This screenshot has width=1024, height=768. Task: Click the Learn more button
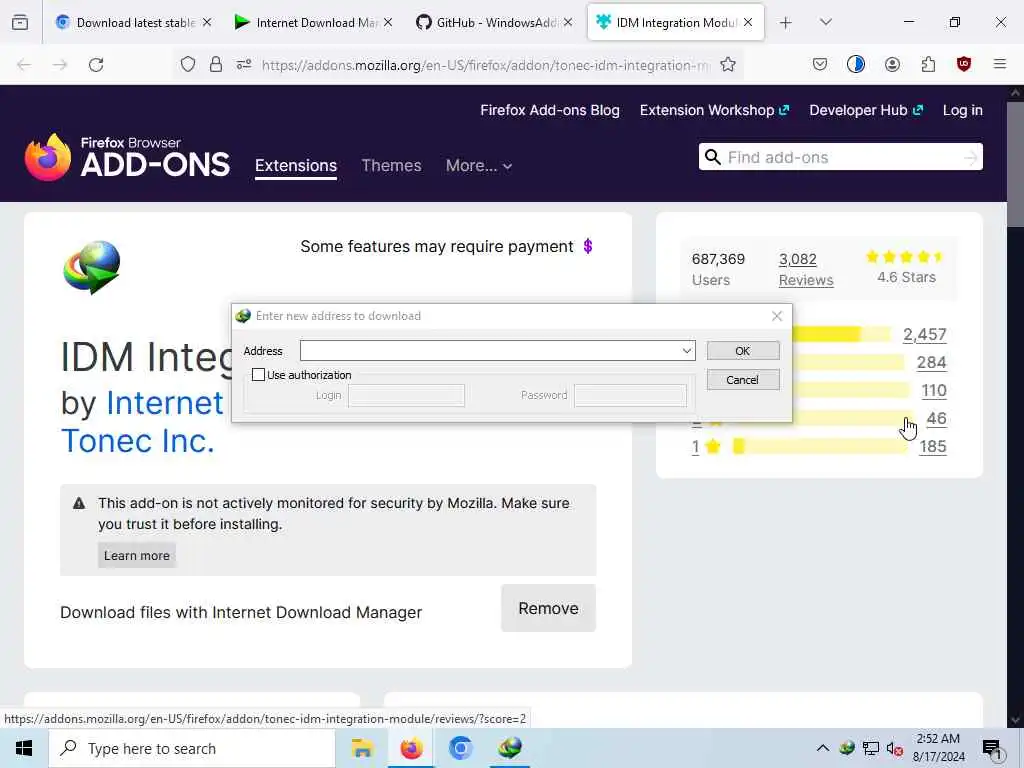tap(137, 556)
